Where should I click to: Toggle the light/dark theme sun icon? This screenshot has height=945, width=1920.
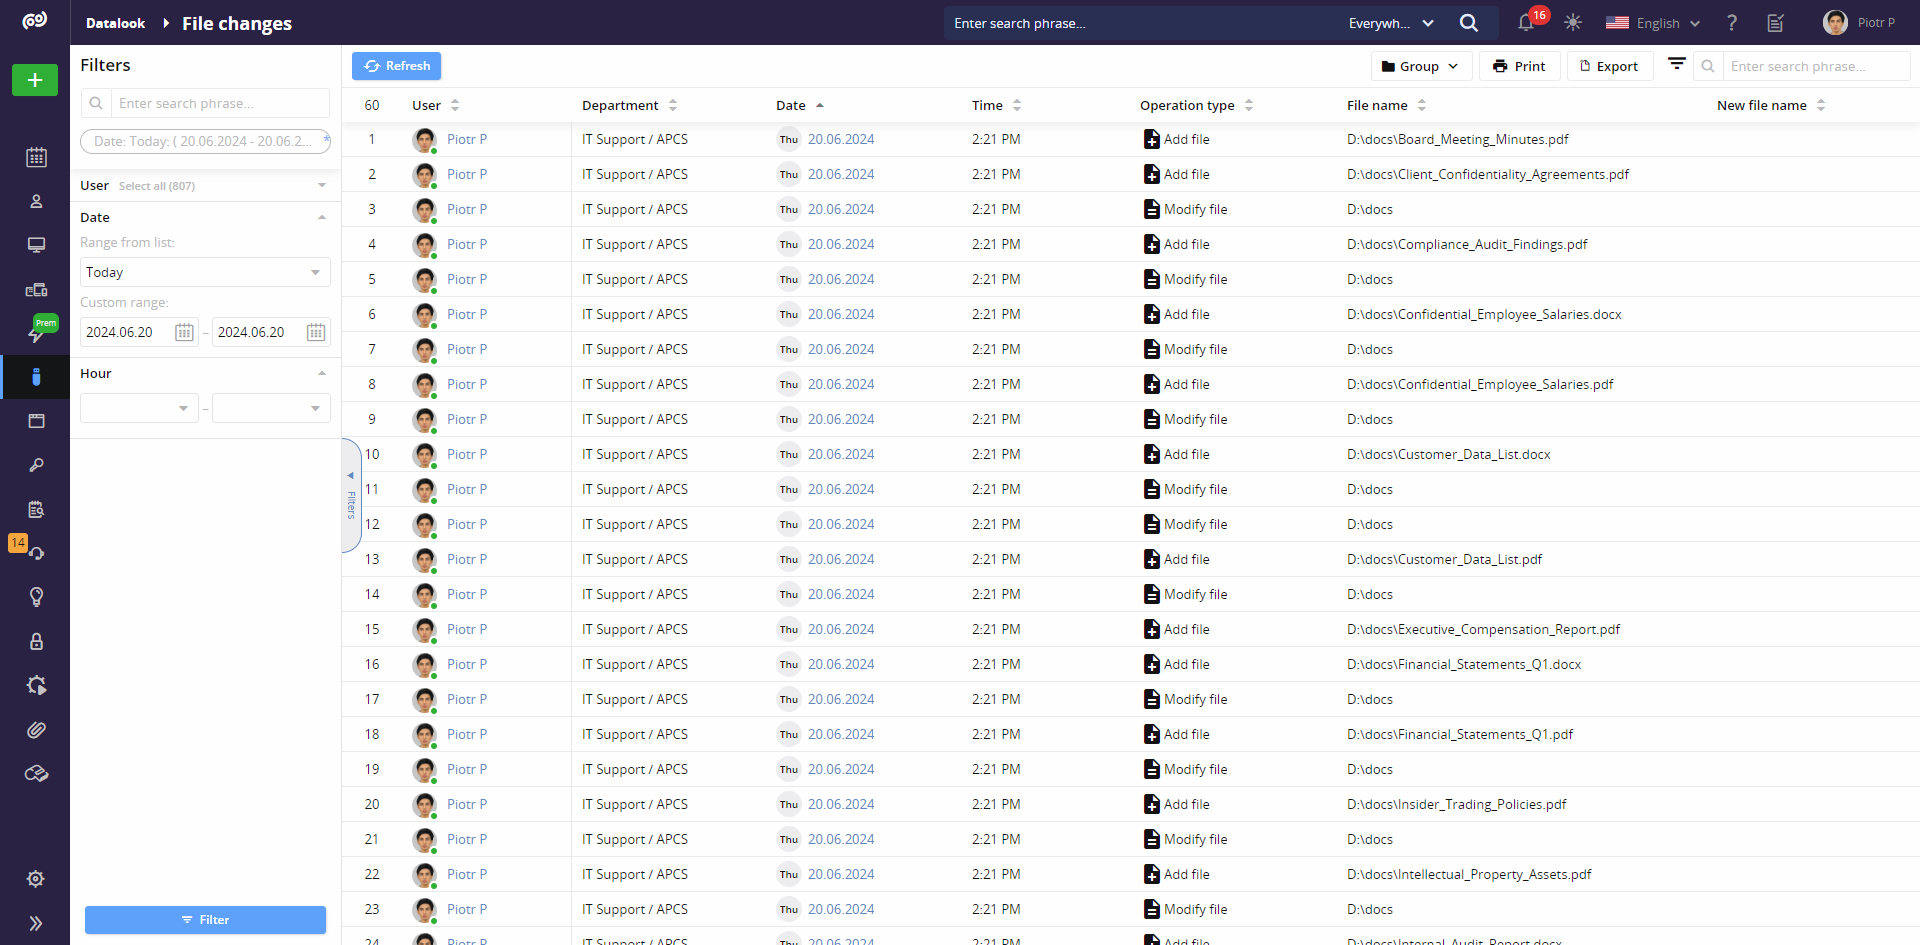pos(1573,23)
